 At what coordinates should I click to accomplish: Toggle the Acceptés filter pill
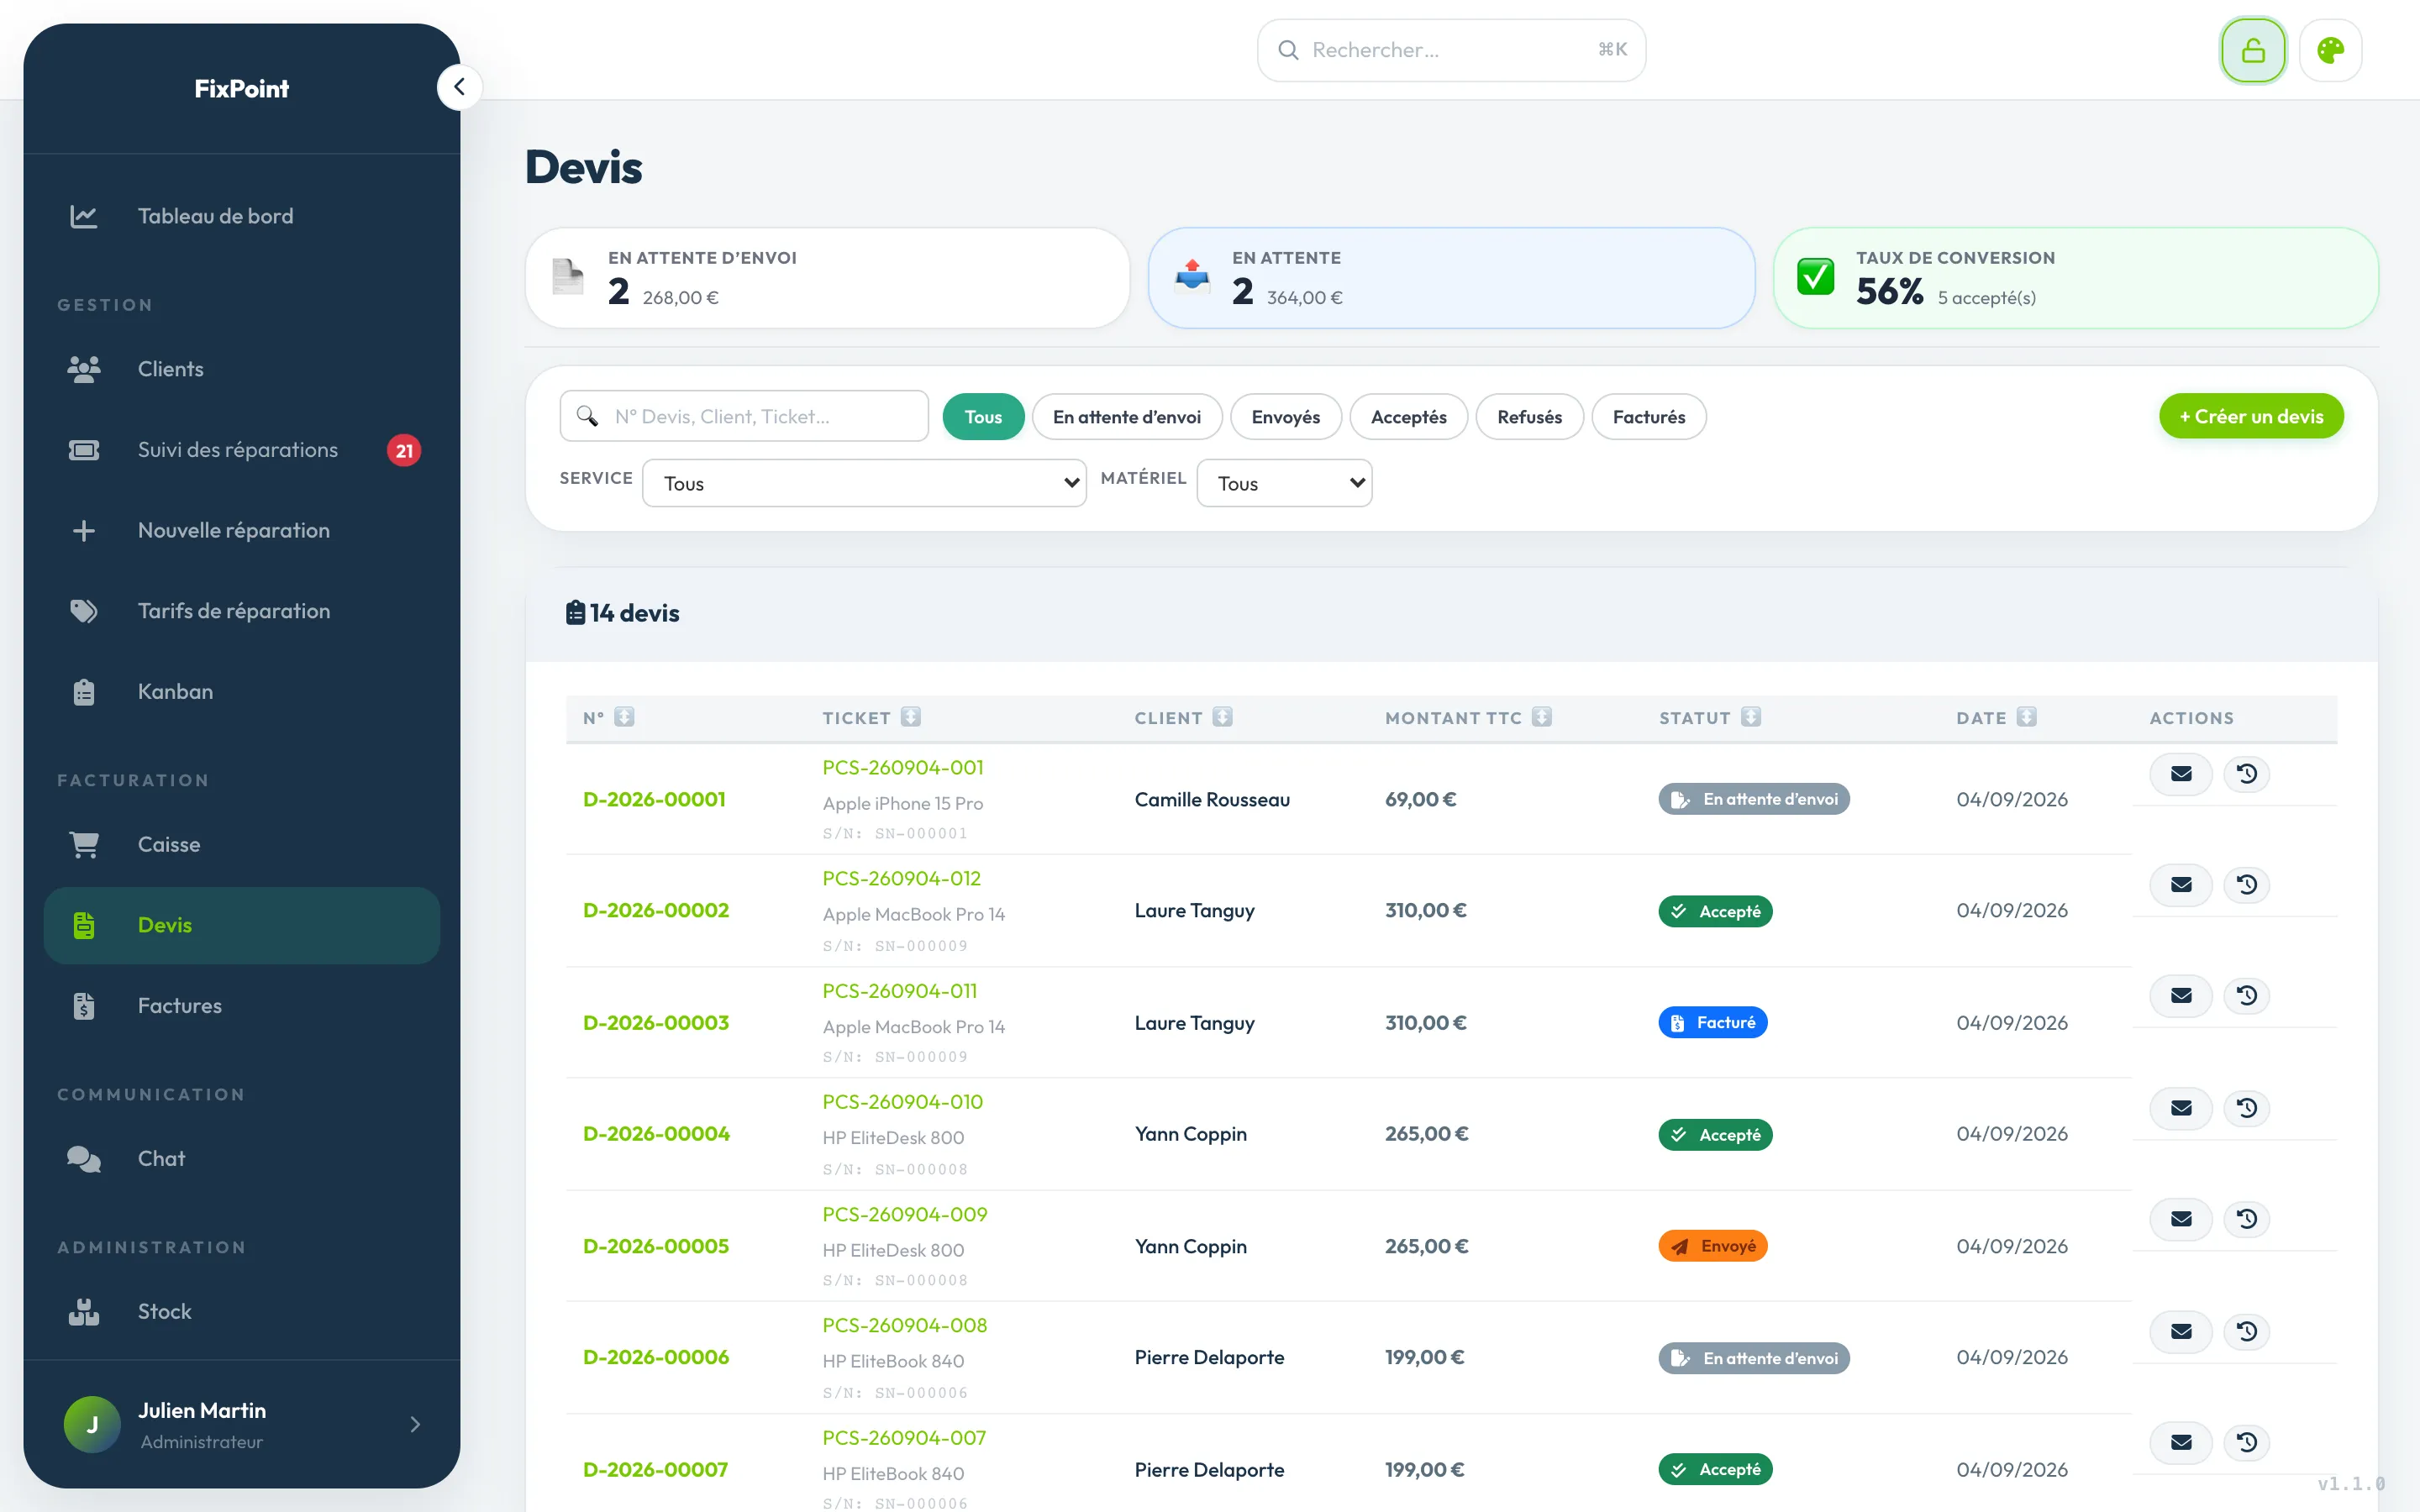point(1408,417)
